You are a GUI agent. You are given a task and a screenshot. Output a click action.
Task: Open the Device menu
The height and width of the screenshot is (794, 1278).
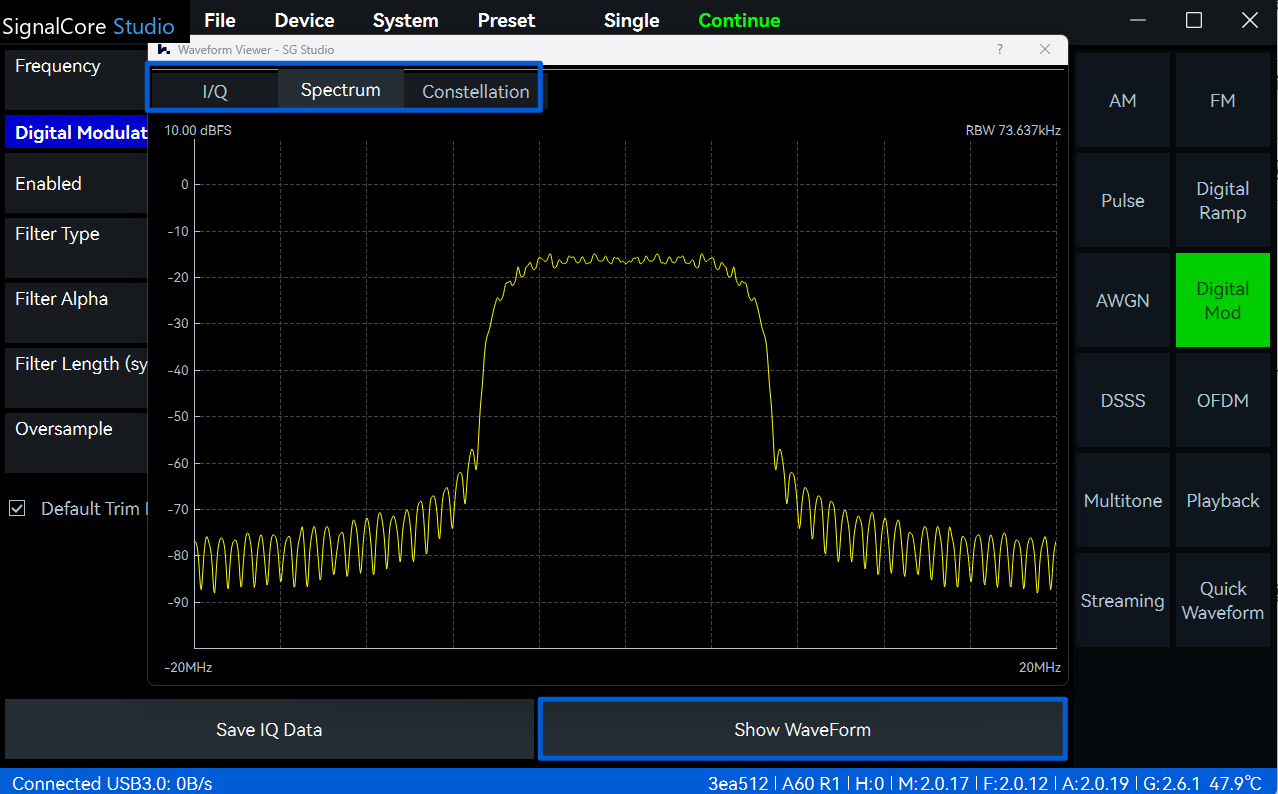[x=304, y=20]
